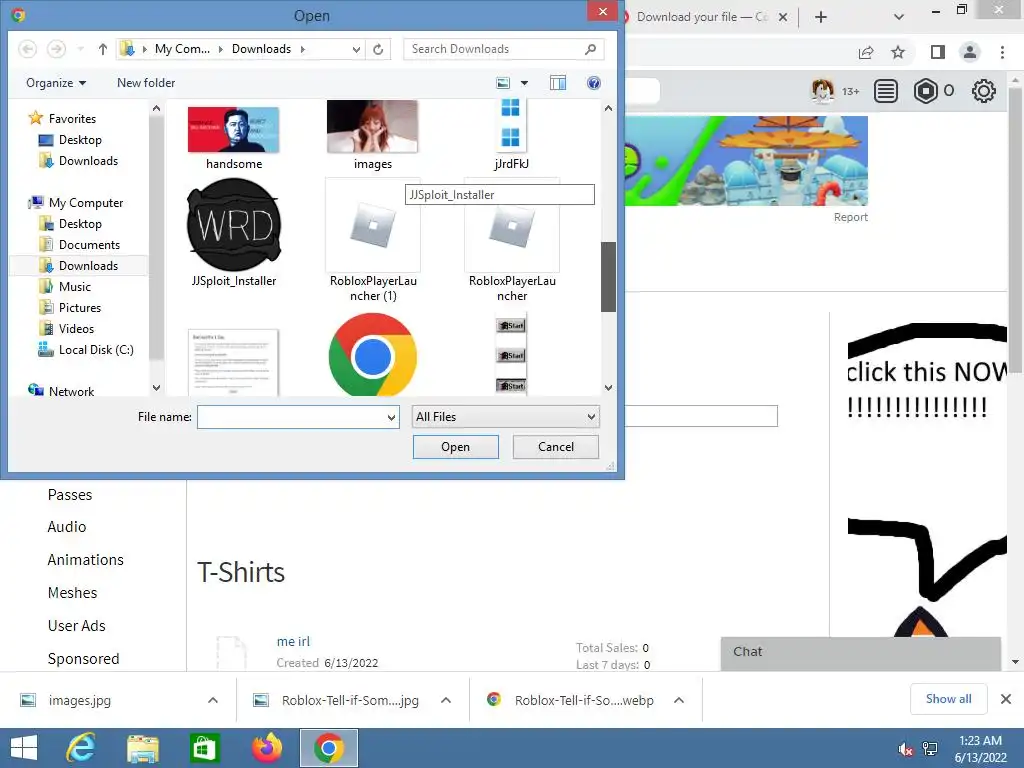
Task: Open Meshes in Roblox sidebar
Action: coord(72,593)
